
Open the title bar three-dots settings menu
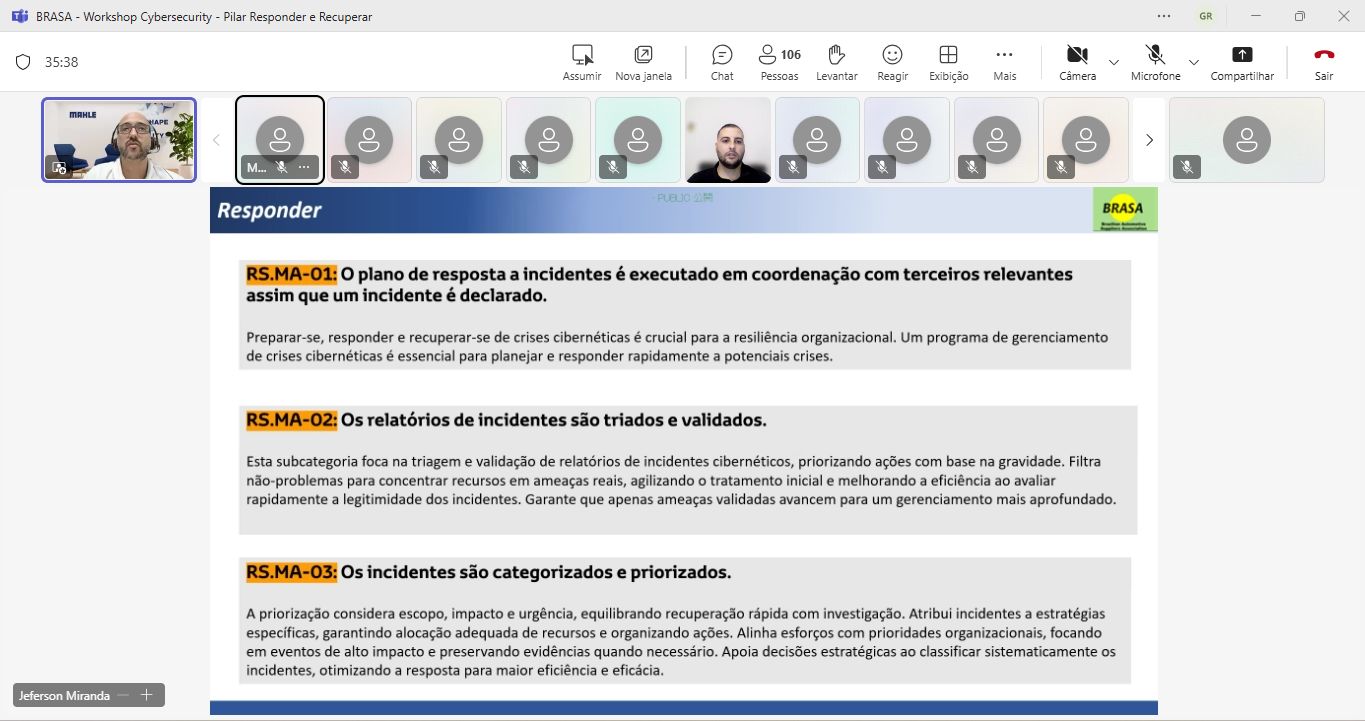click(x=1163, y=16)
